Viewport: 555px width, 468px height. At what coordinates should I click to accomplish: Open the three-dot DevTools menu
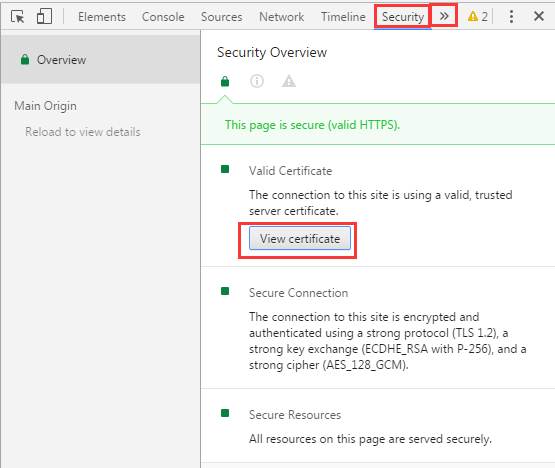click(x=511, y=16)
